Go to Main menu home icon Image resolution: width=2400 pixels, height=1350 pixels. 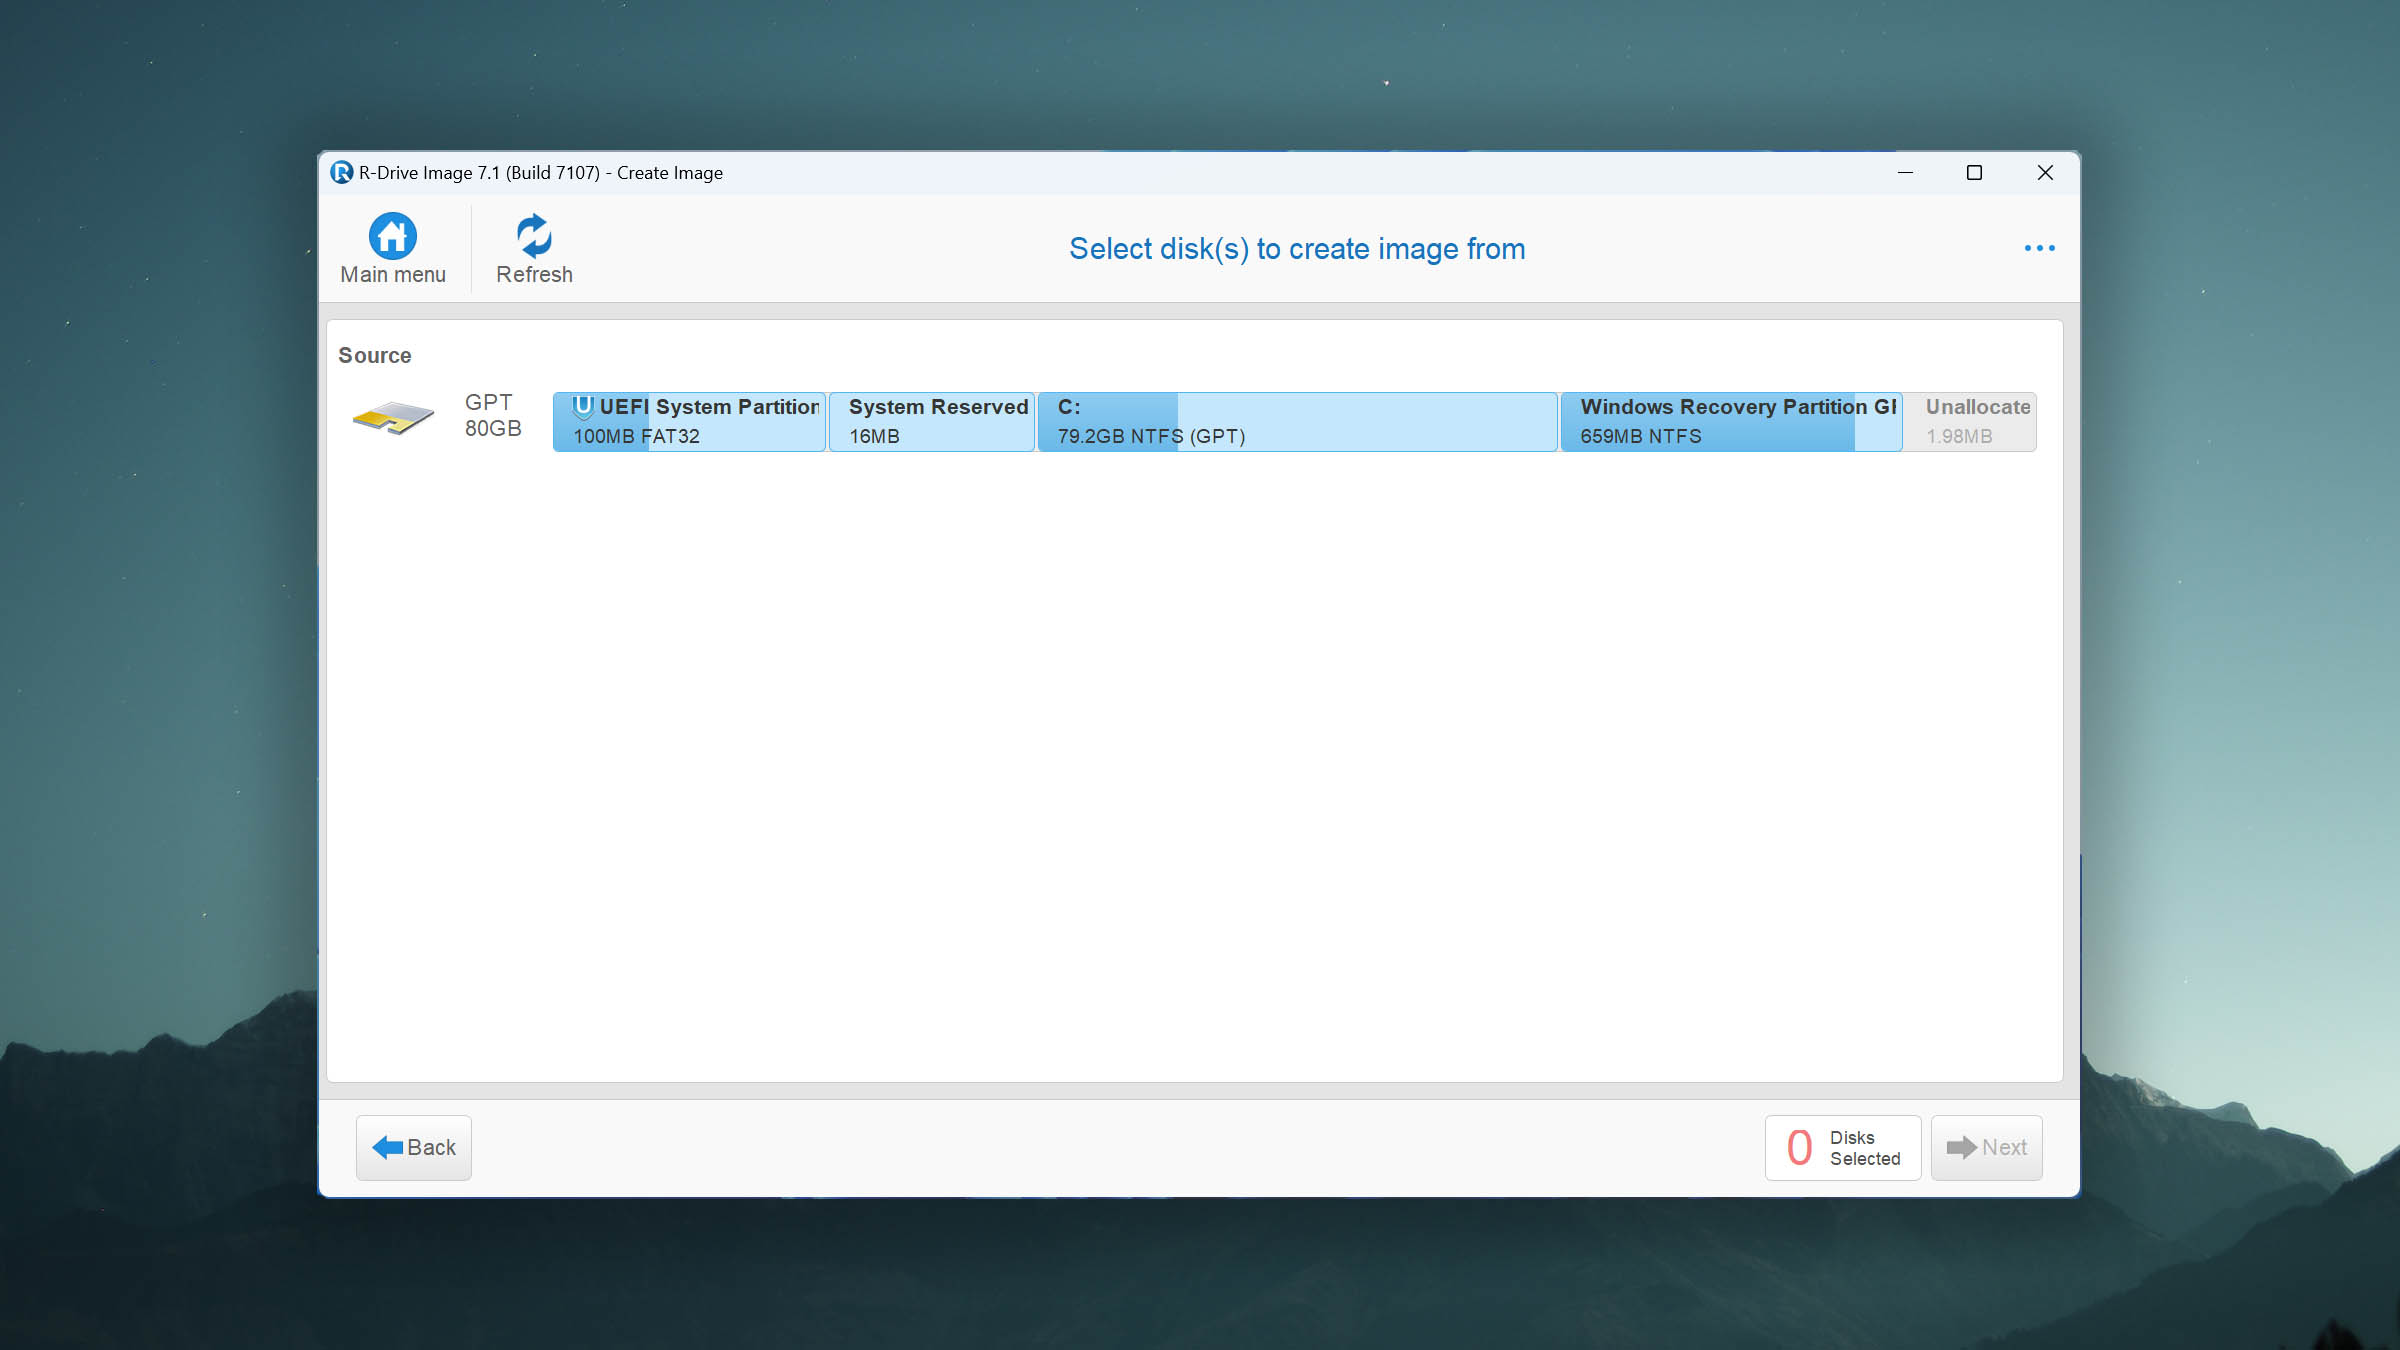pos(392,236)
